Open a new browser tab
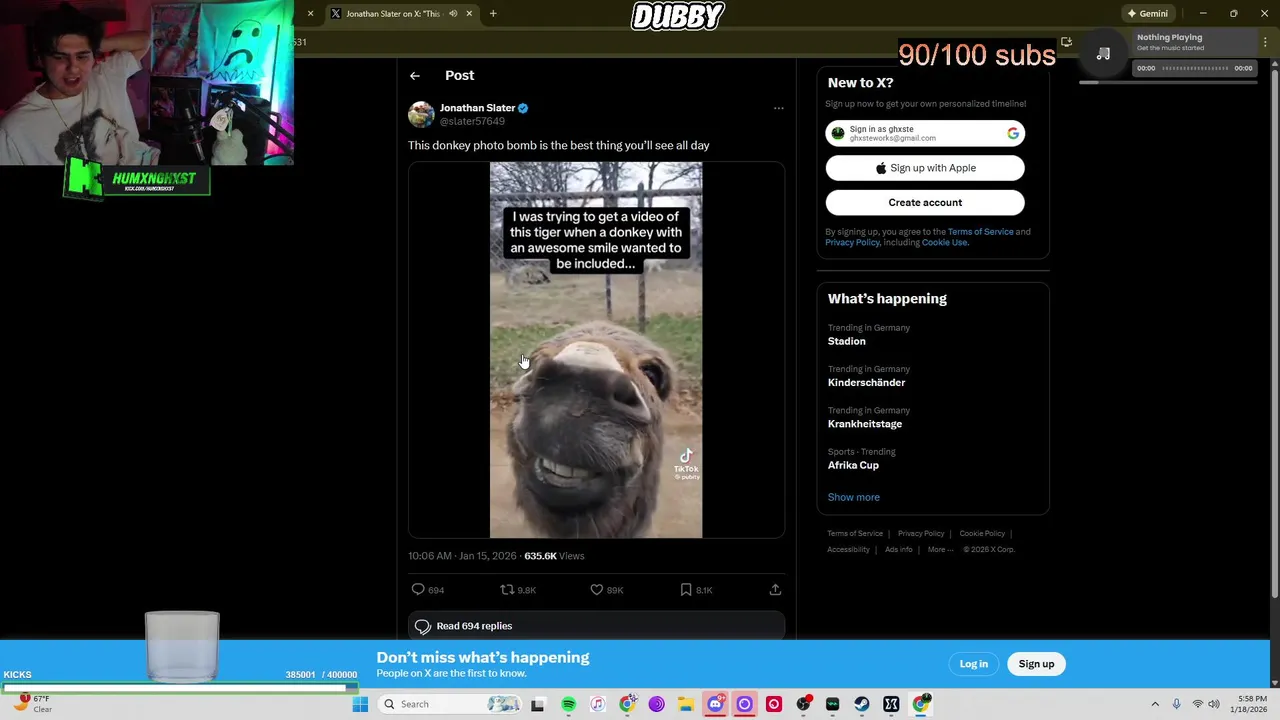Screen dimensions: 1280x720 click(493, 14)
